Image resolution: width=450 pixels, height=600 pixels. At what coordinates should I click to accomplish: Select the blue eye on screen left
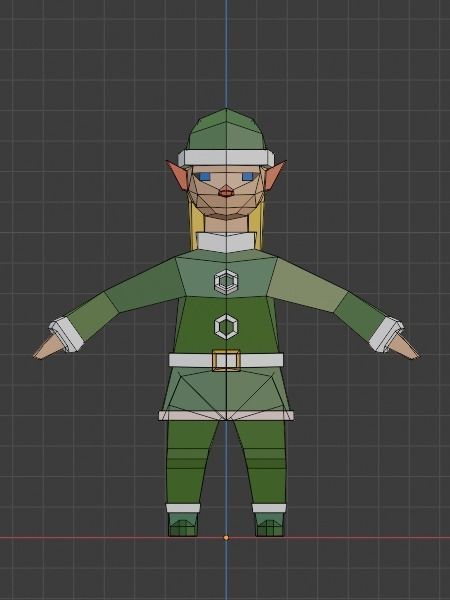click(204, 176)
